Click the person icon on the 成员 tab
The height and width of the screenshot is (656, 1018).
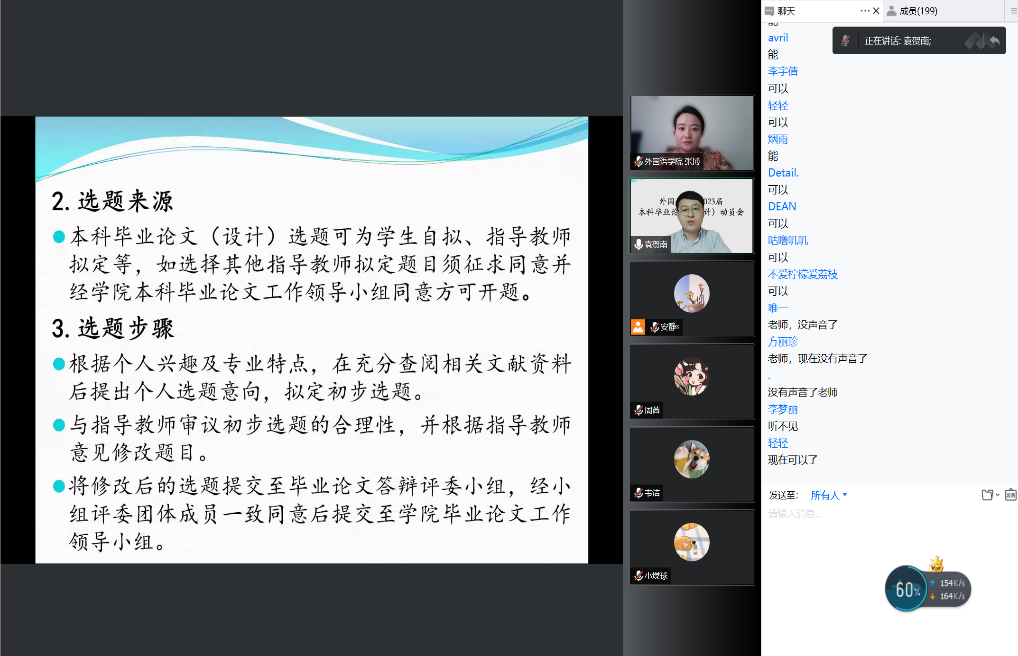891,10
